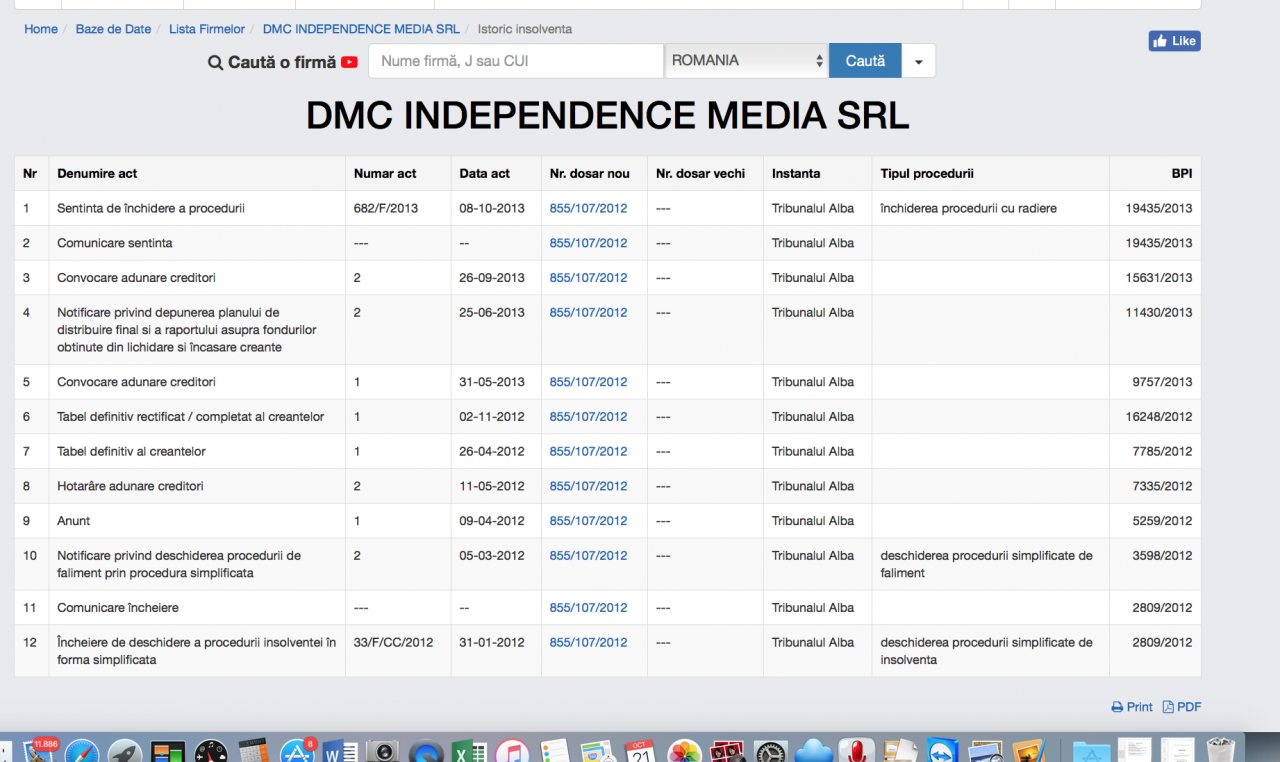
Task: Open DMC INDEPENDENCE MEDIA SRL breadcrumb link
Action: 361,29
